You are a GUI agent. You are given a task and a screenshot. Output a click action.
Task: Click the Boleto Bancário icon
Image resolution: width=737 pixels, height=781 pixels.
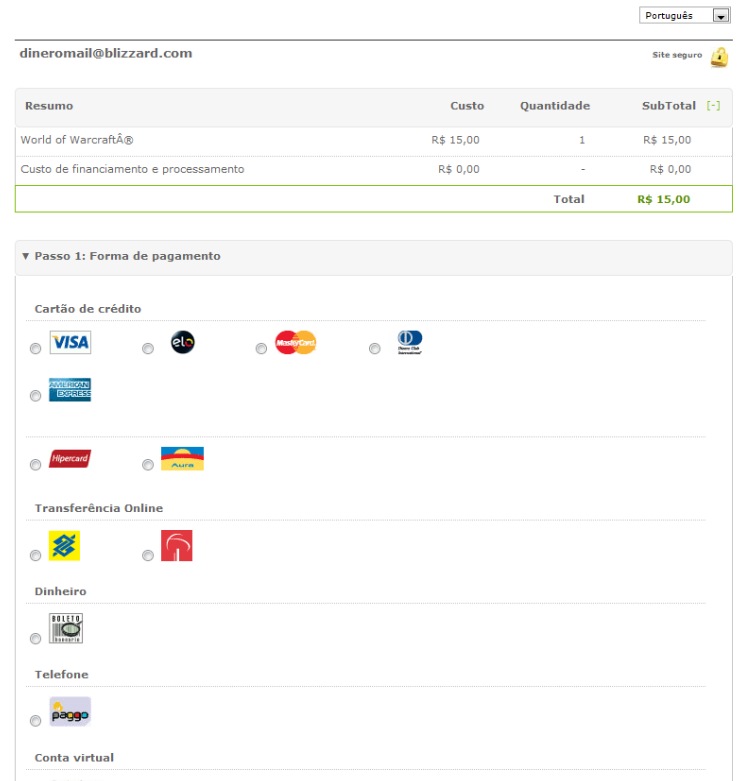(66, 628)
